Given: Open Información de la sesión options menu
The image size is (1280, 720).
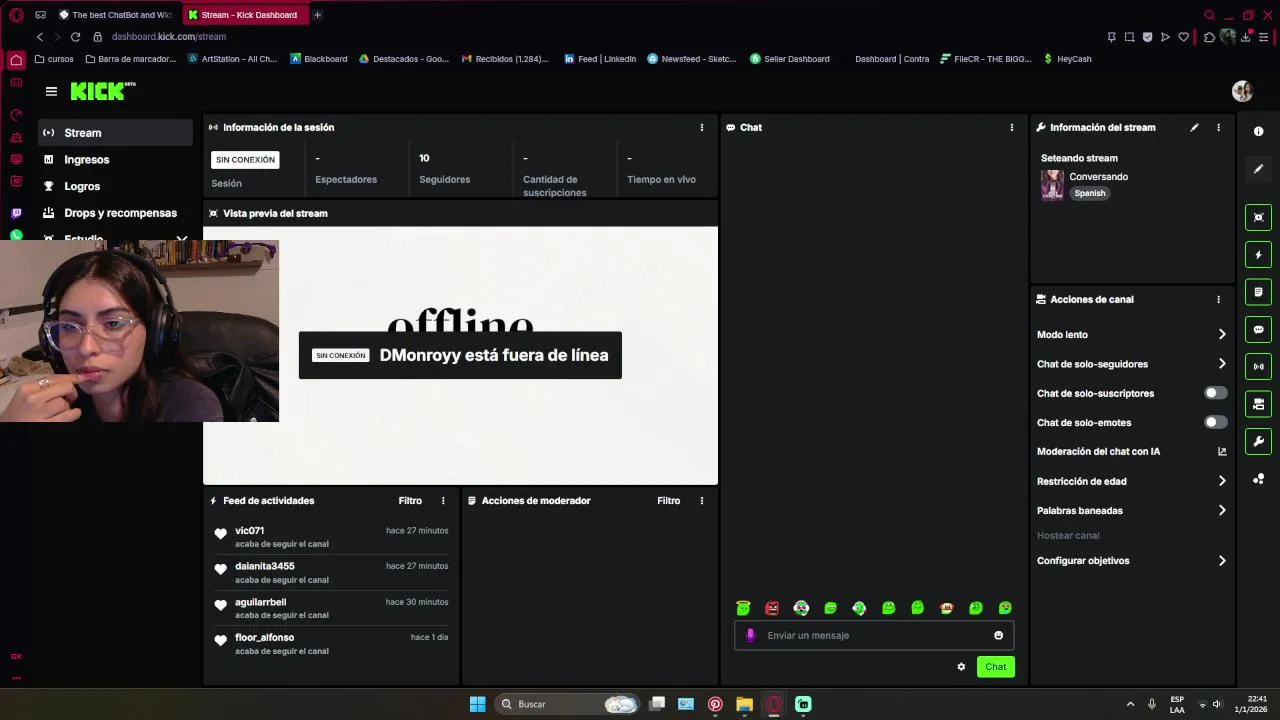Looking at the screenshot, I should tap(701, 127).
